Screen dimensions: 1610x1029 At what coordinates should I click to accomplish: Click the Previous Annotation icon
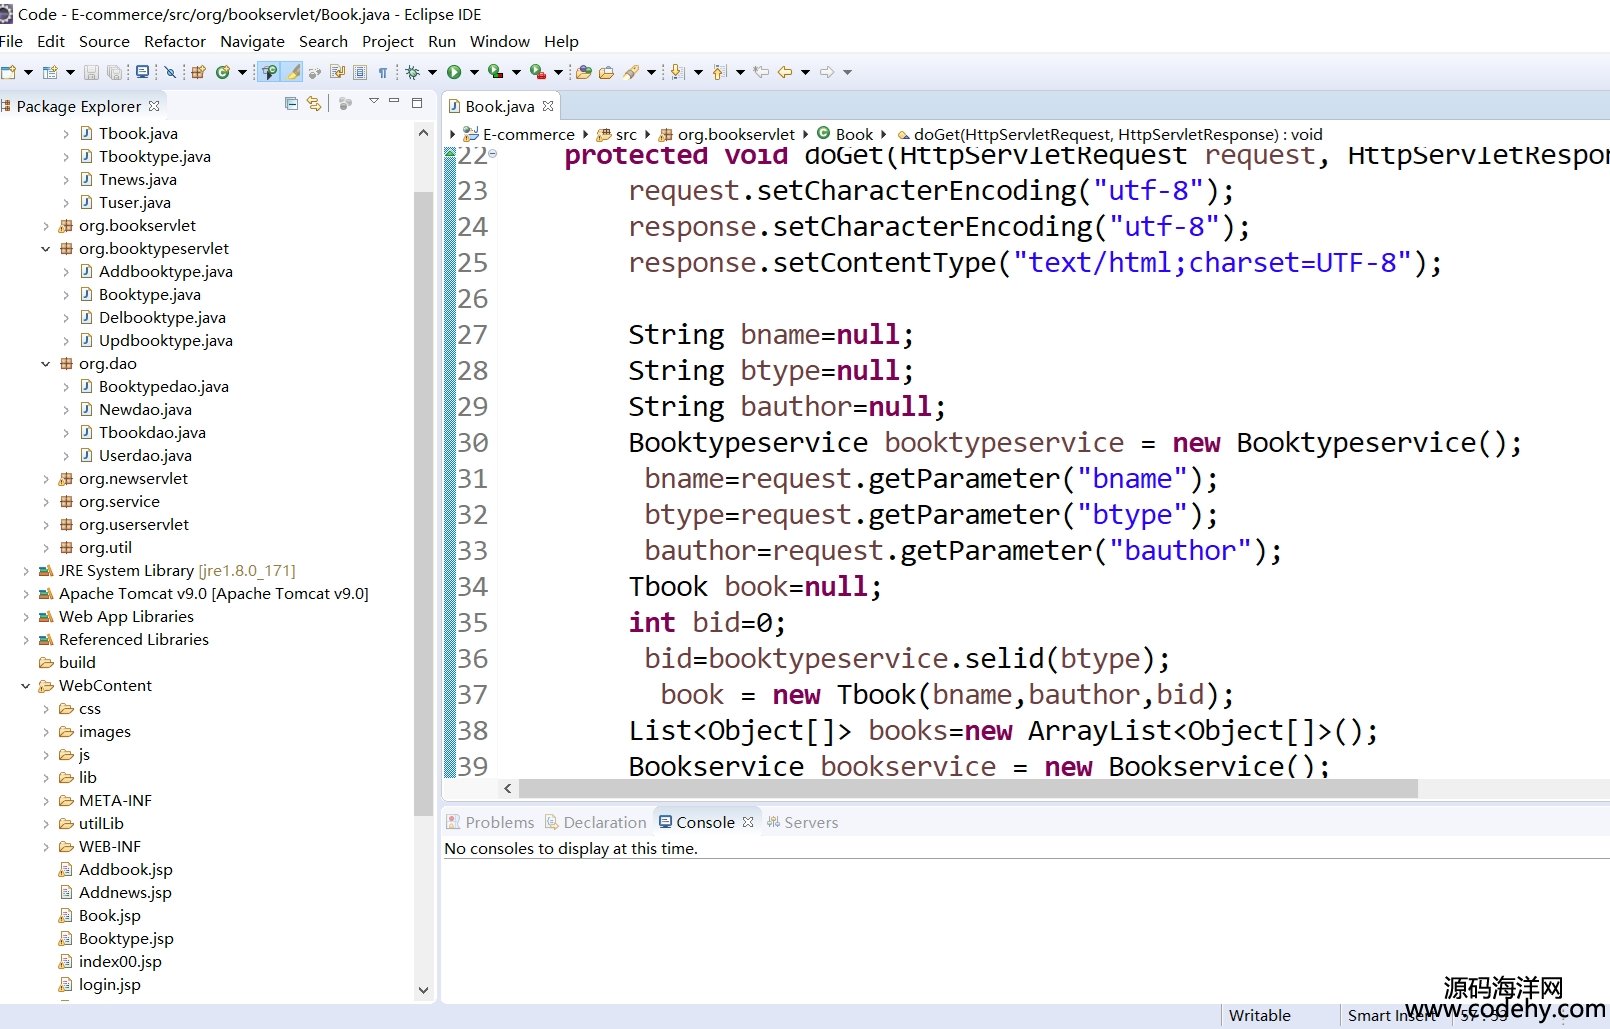pos(718,72)
